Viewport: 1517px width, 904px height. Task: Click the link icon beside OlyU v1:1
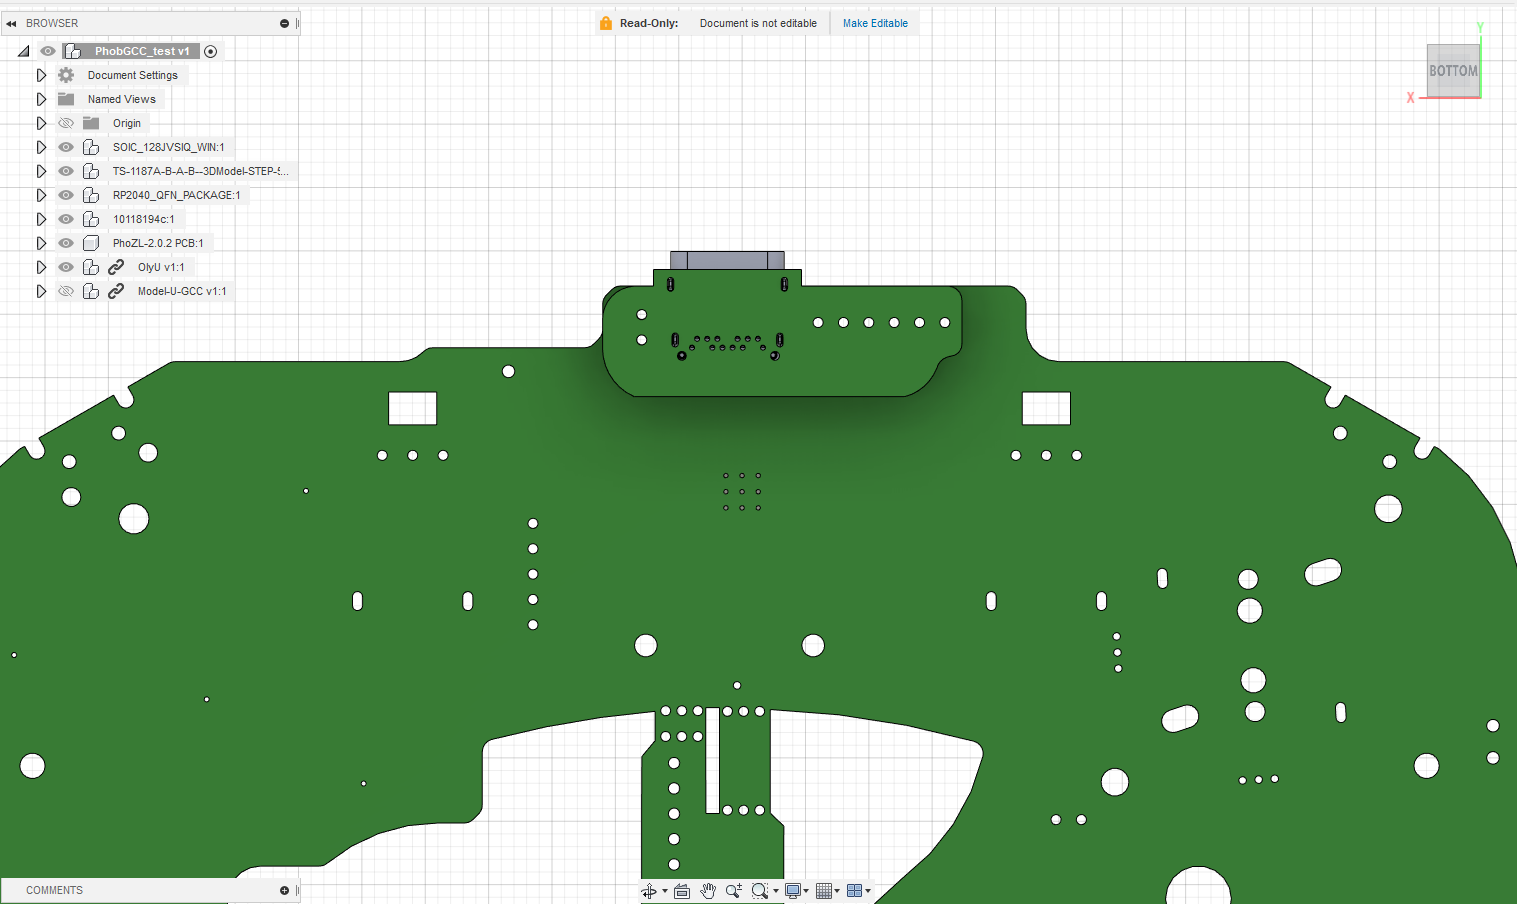(x=116, y=267)
